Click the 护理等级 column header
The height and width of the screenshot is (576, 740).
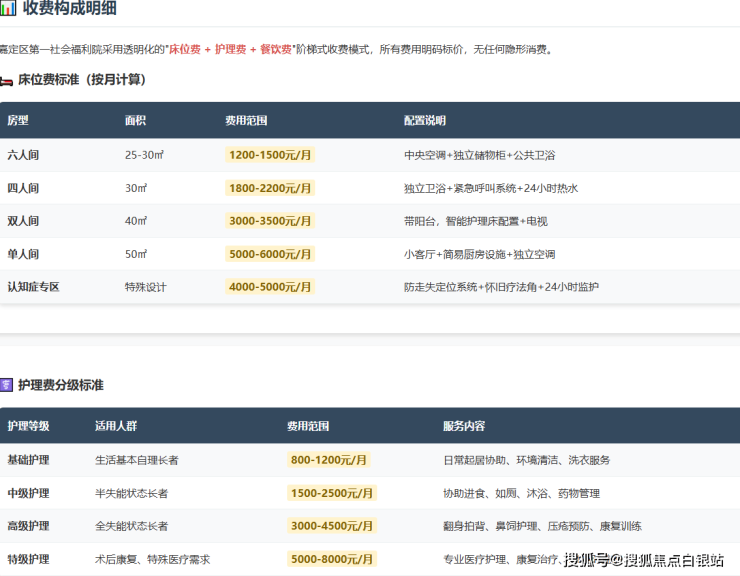tap(28, 426)
